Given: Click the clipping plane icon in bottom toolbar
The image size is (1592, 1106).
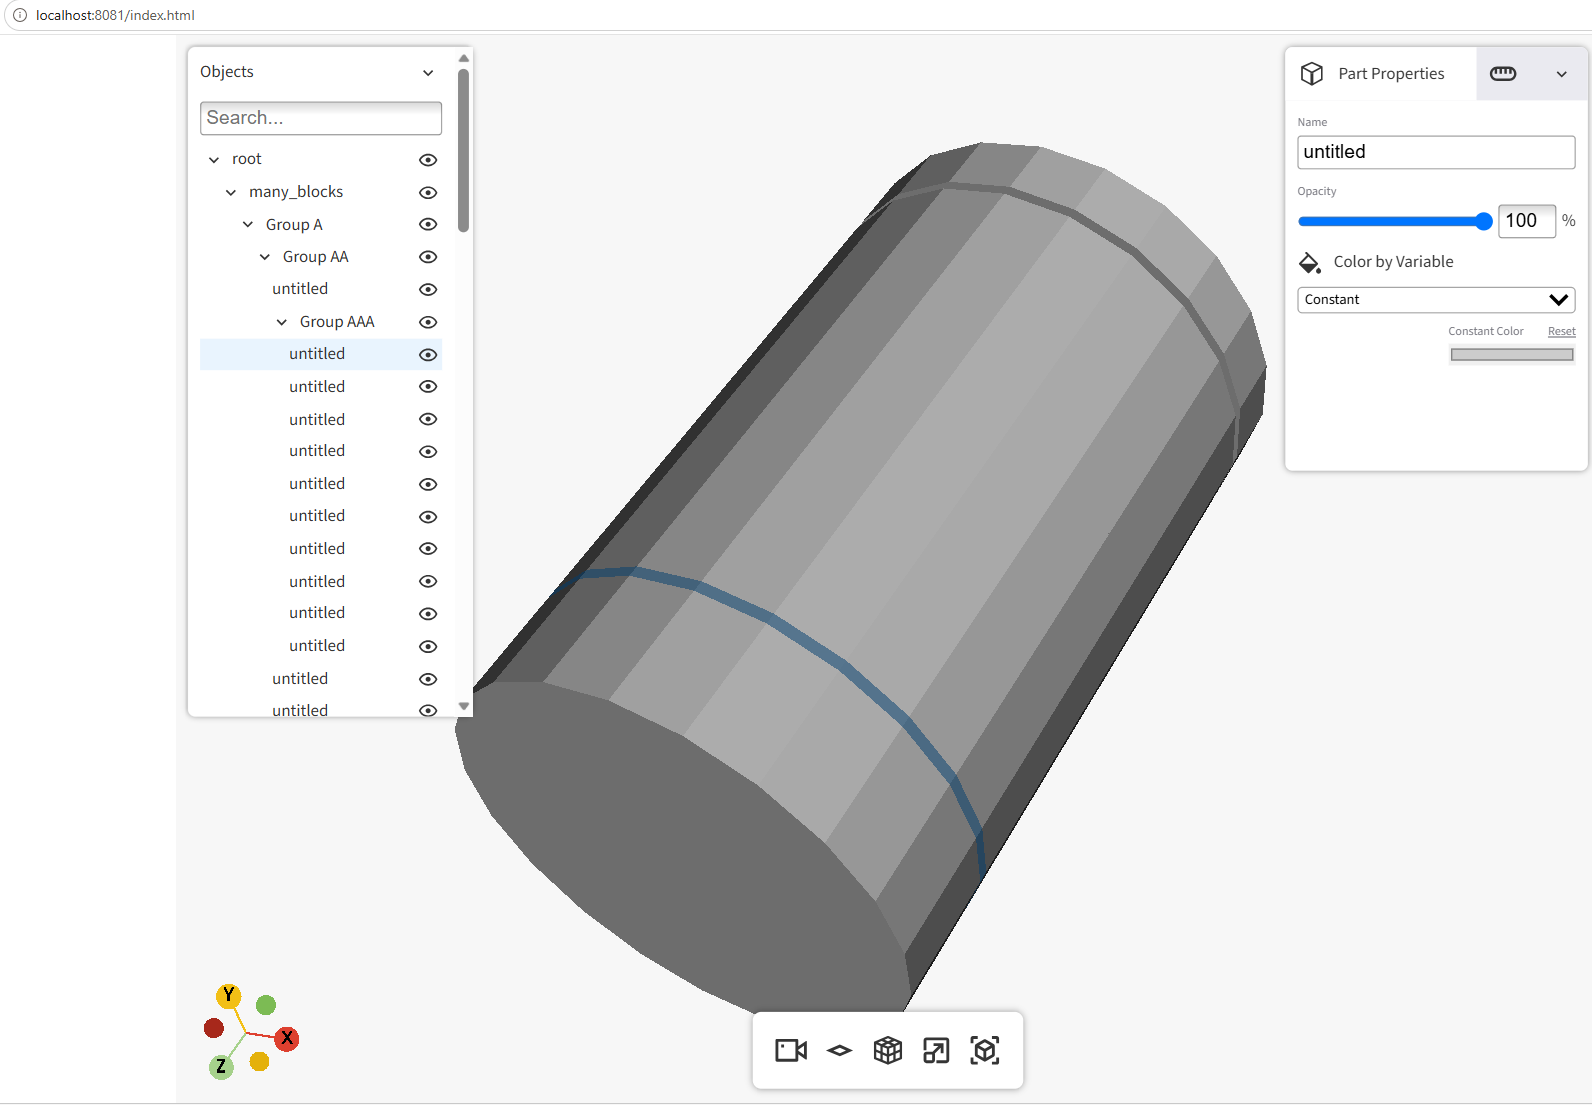Looking at the screenshot, I should point(840,1050).
